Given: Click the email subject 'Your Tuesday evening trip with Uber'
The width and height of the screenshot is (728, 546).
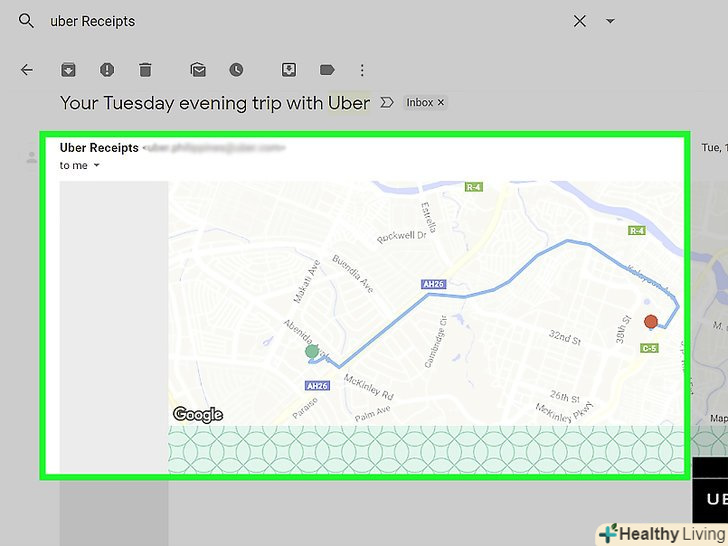Looking at the screenshot, I should (x=215, y=103).
